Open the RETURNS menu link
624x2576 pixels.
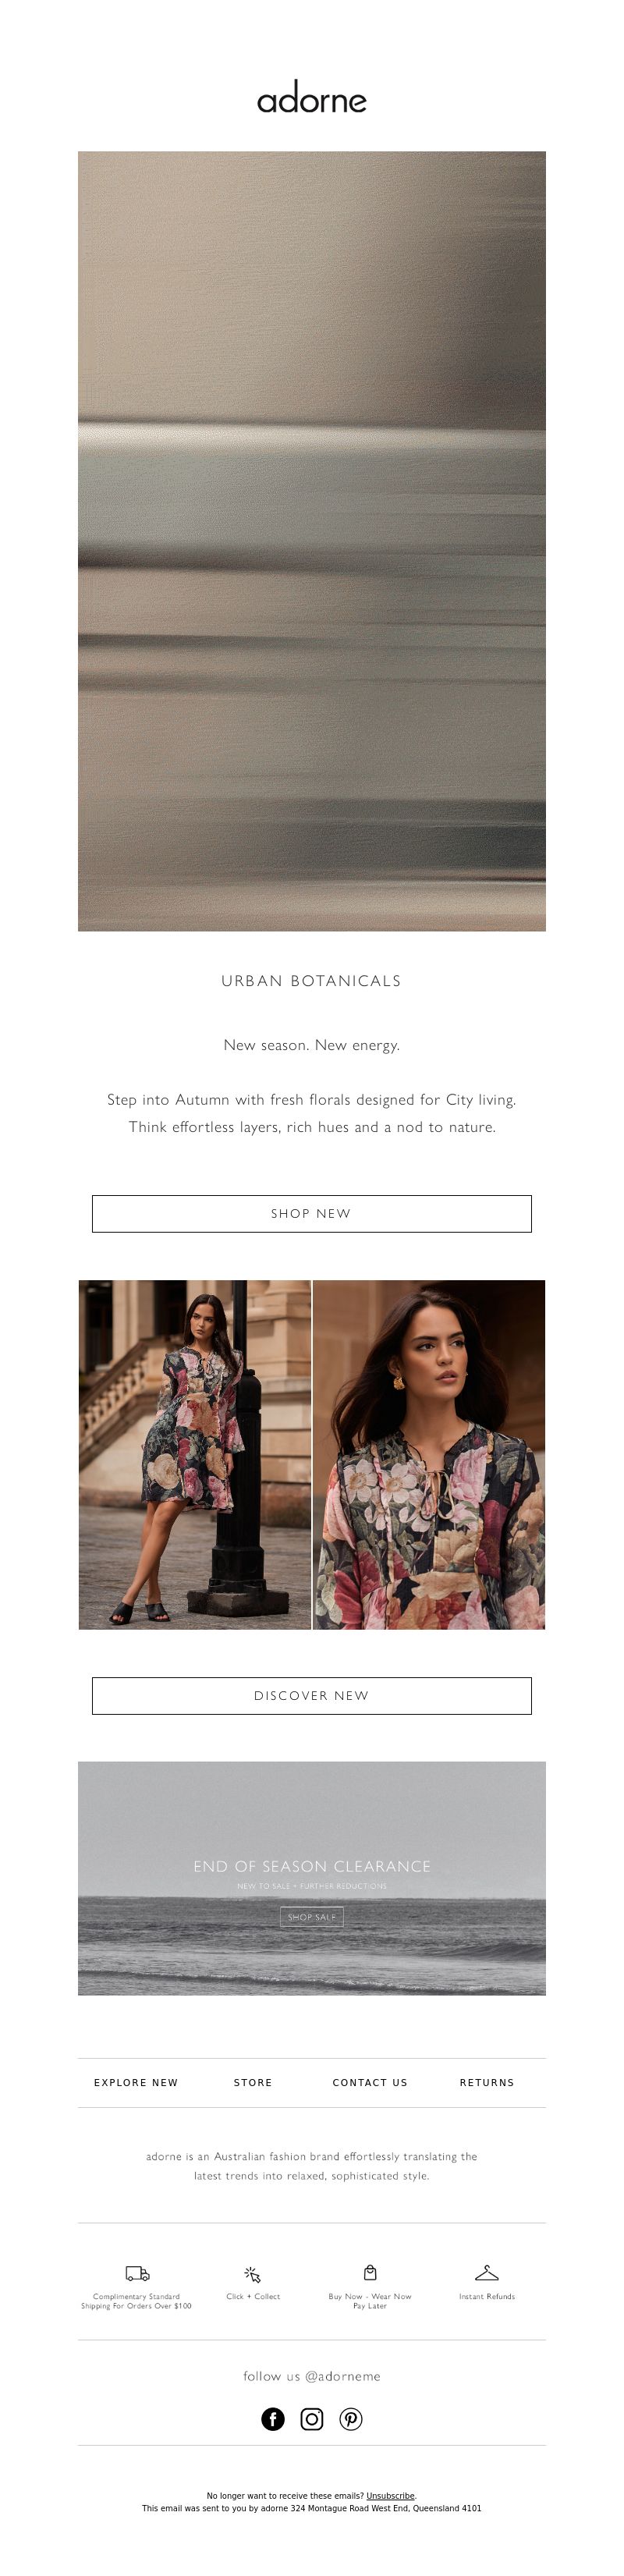[x=487, y=2082]
